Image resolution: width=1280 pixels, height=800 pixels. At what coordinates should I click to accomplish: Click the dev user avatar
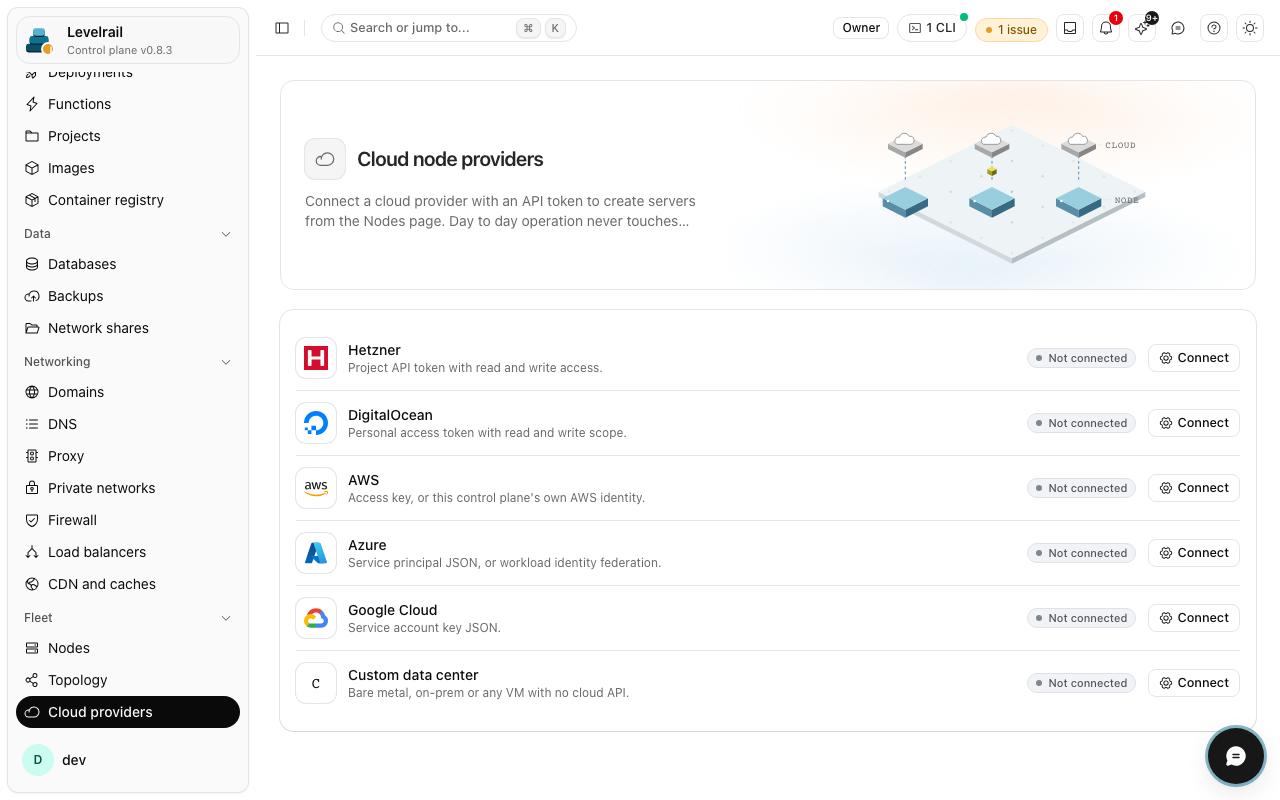[x=38, y=760]
